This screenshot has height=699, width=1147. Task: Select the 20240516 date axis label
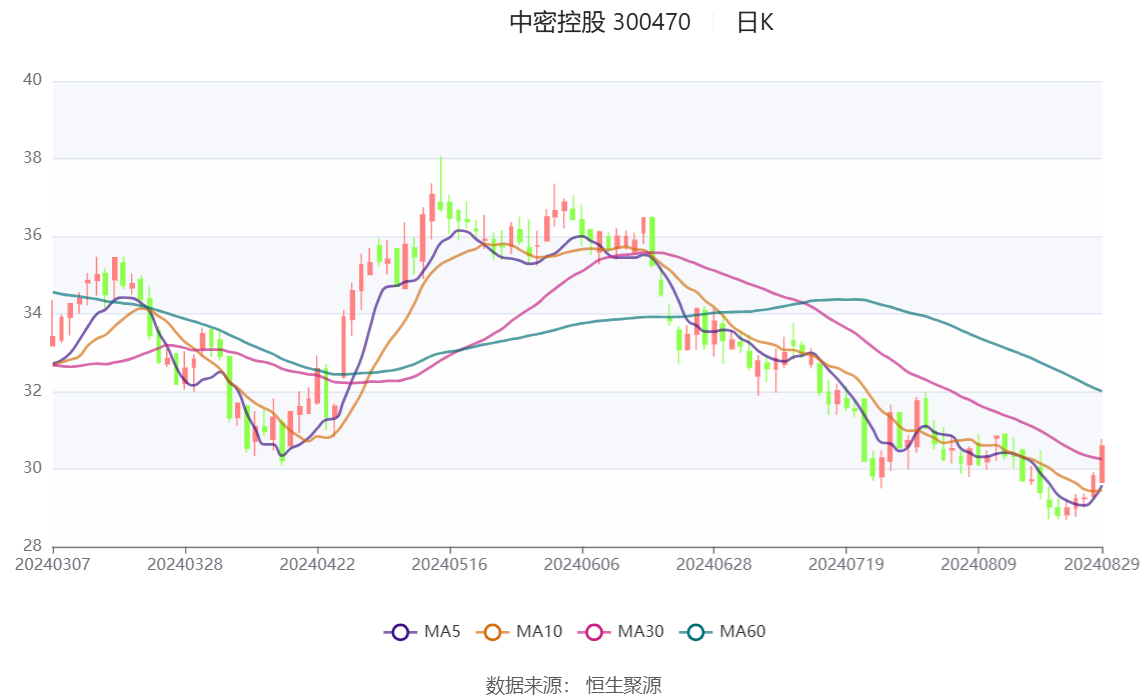[x=449, y=564]
